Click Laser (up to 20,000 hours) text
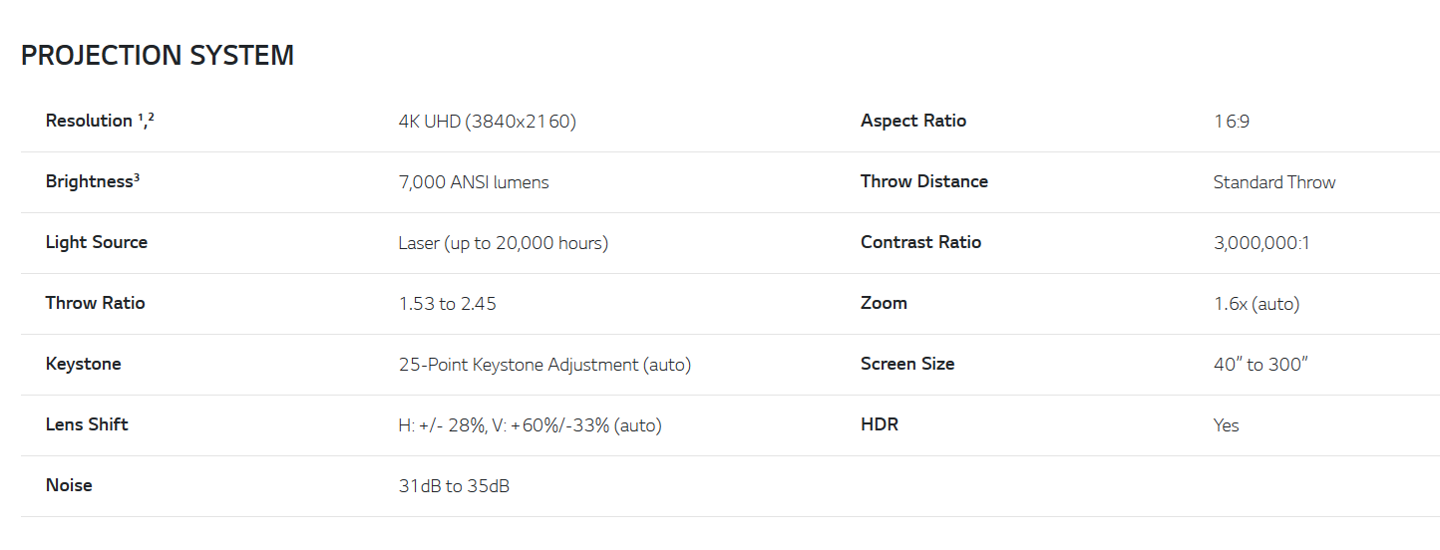This screenshot has height=550, width=1440. coord(503,243)
